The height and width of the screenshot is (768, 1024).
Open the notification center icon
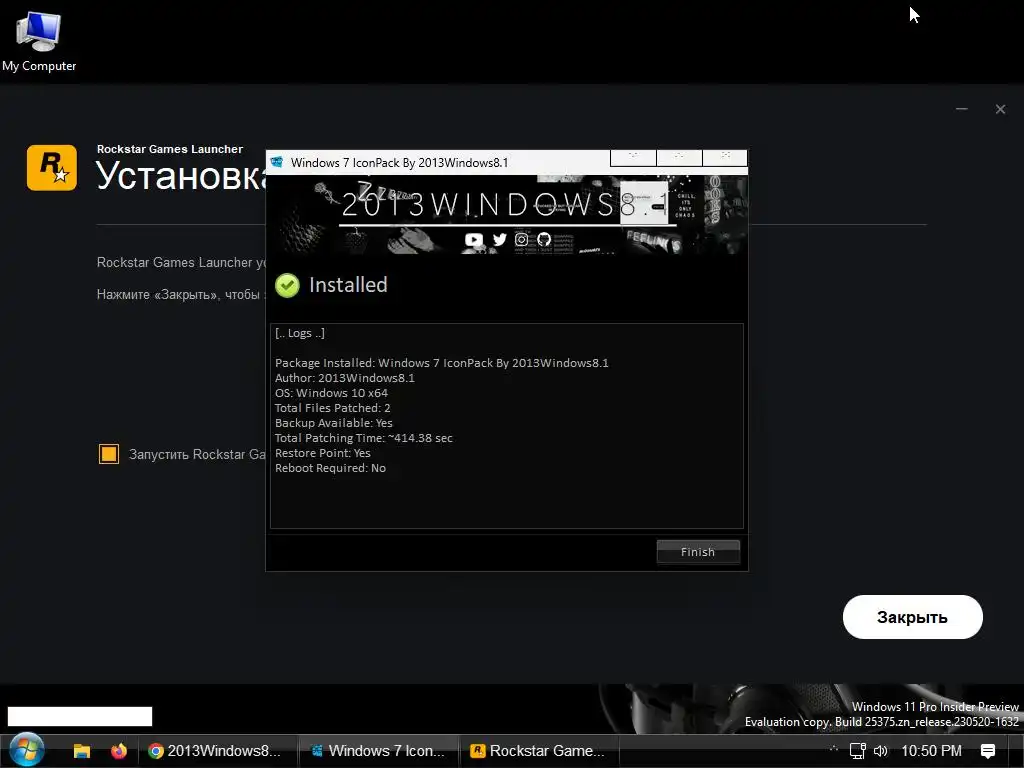coord(988,751)
